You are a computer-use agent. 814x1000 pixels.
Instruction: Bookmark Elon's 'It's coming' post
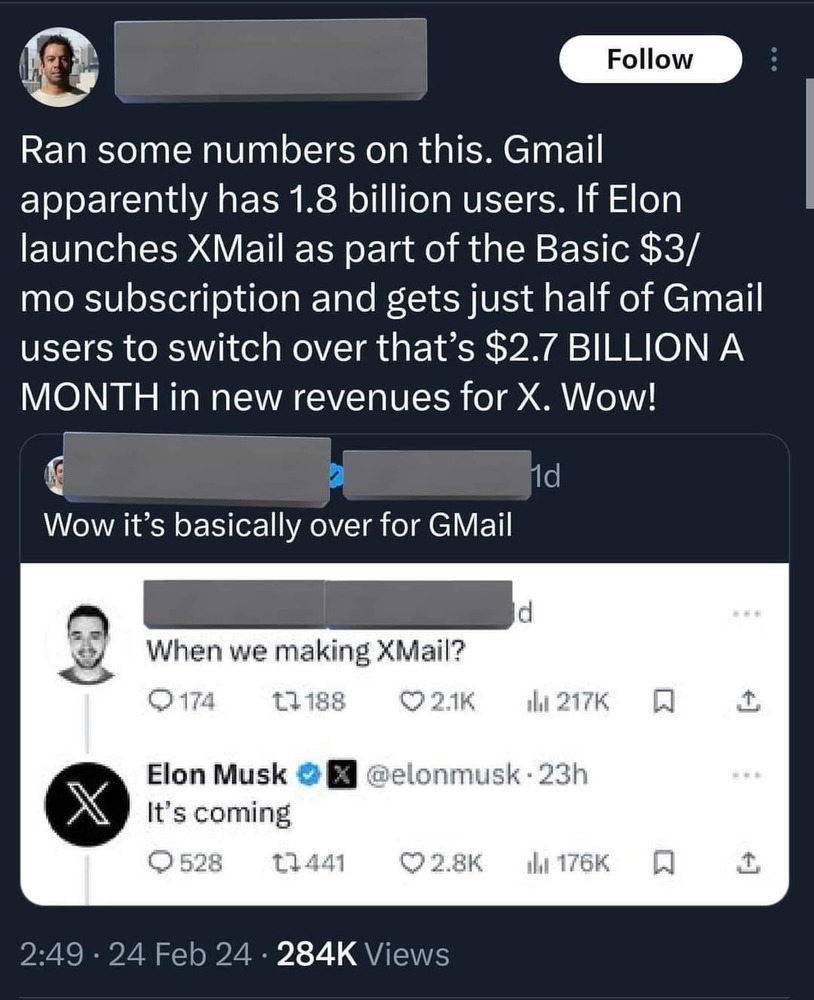click(x=659, y=861)
